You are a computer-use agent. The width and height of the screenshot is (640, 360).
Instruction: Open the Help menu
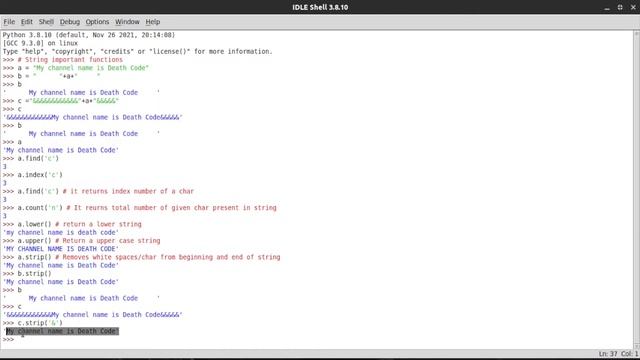tap(153, 22)
